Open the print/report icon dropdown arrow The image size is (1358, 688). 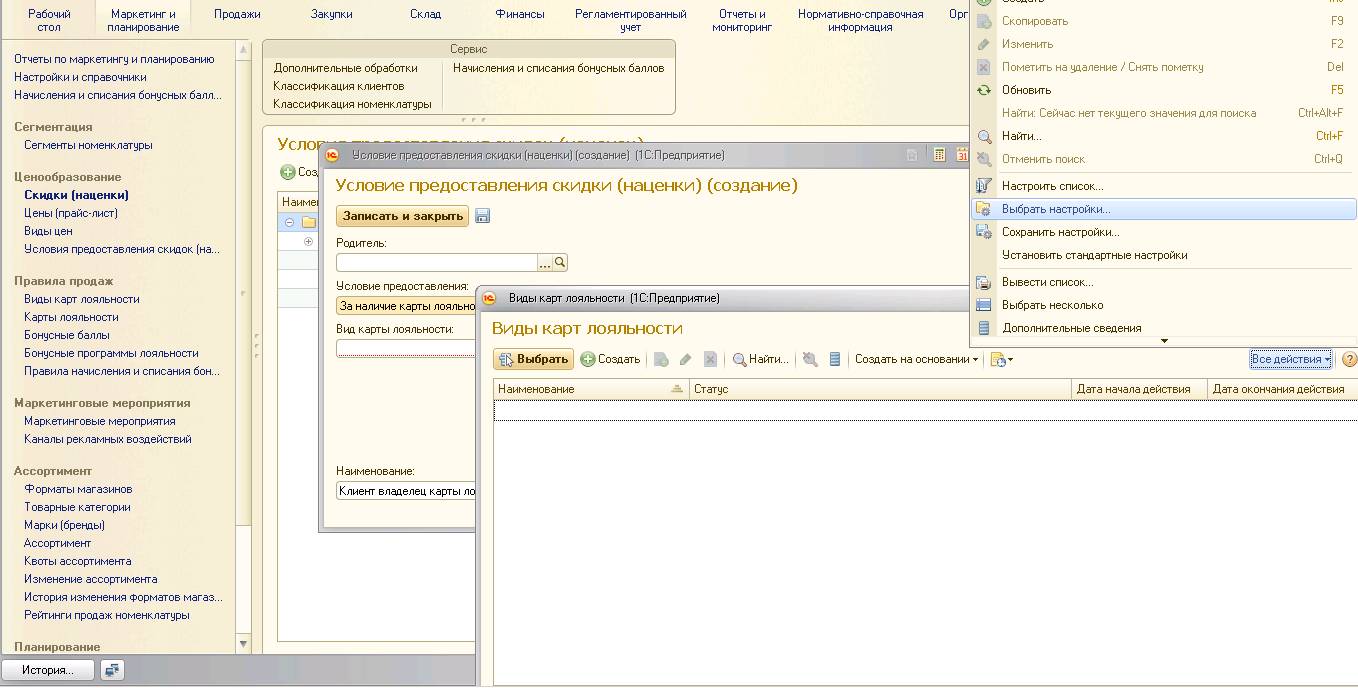pos(1010,360)
